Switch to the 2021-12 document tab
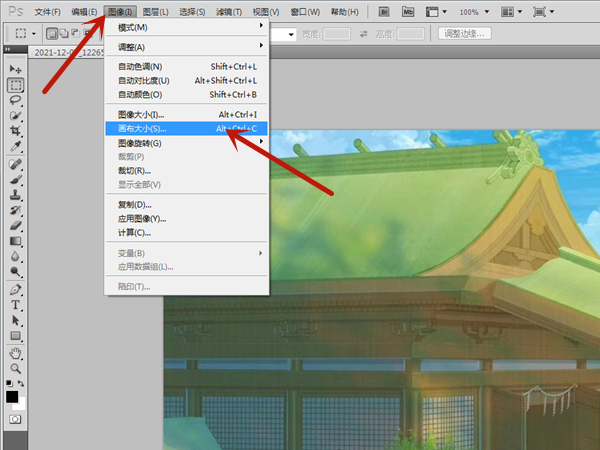Viewport: 600px width, 450px height. click(67, 52)
